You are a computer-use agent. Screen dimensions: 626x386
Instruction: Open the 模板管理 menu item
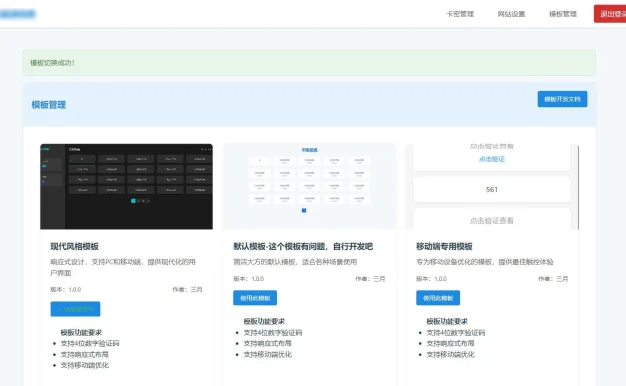[x=563, y=14]
